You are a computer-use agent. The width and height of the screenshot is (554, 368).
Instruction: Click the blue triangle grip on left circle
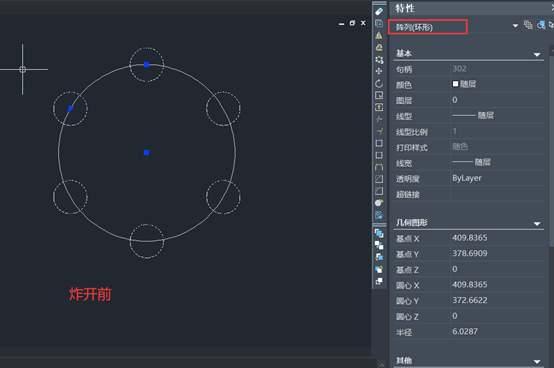[71, 108]
